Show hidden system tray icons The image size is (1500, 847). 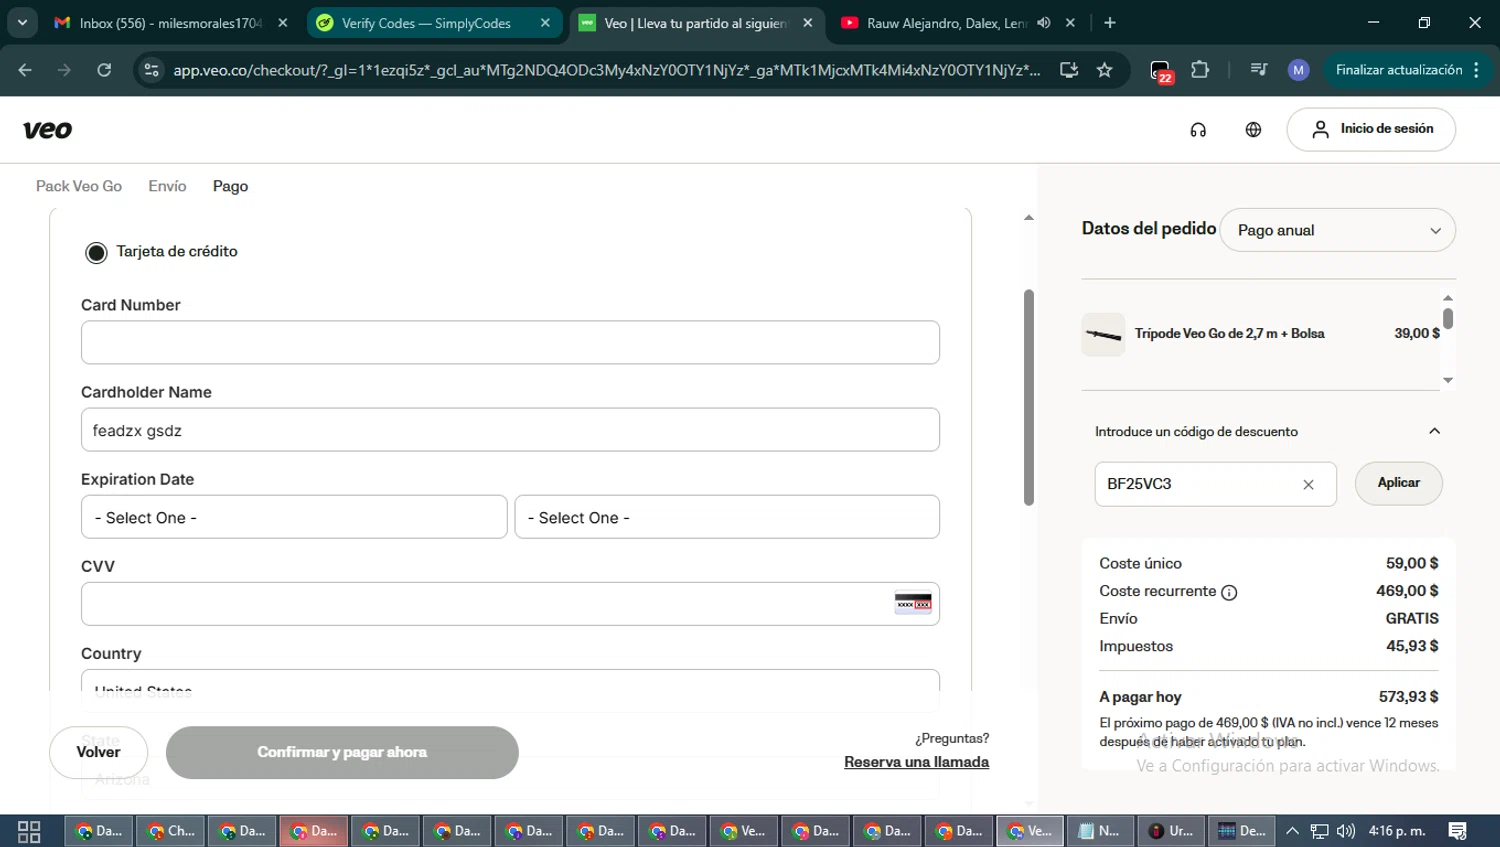pos(1292,831)
